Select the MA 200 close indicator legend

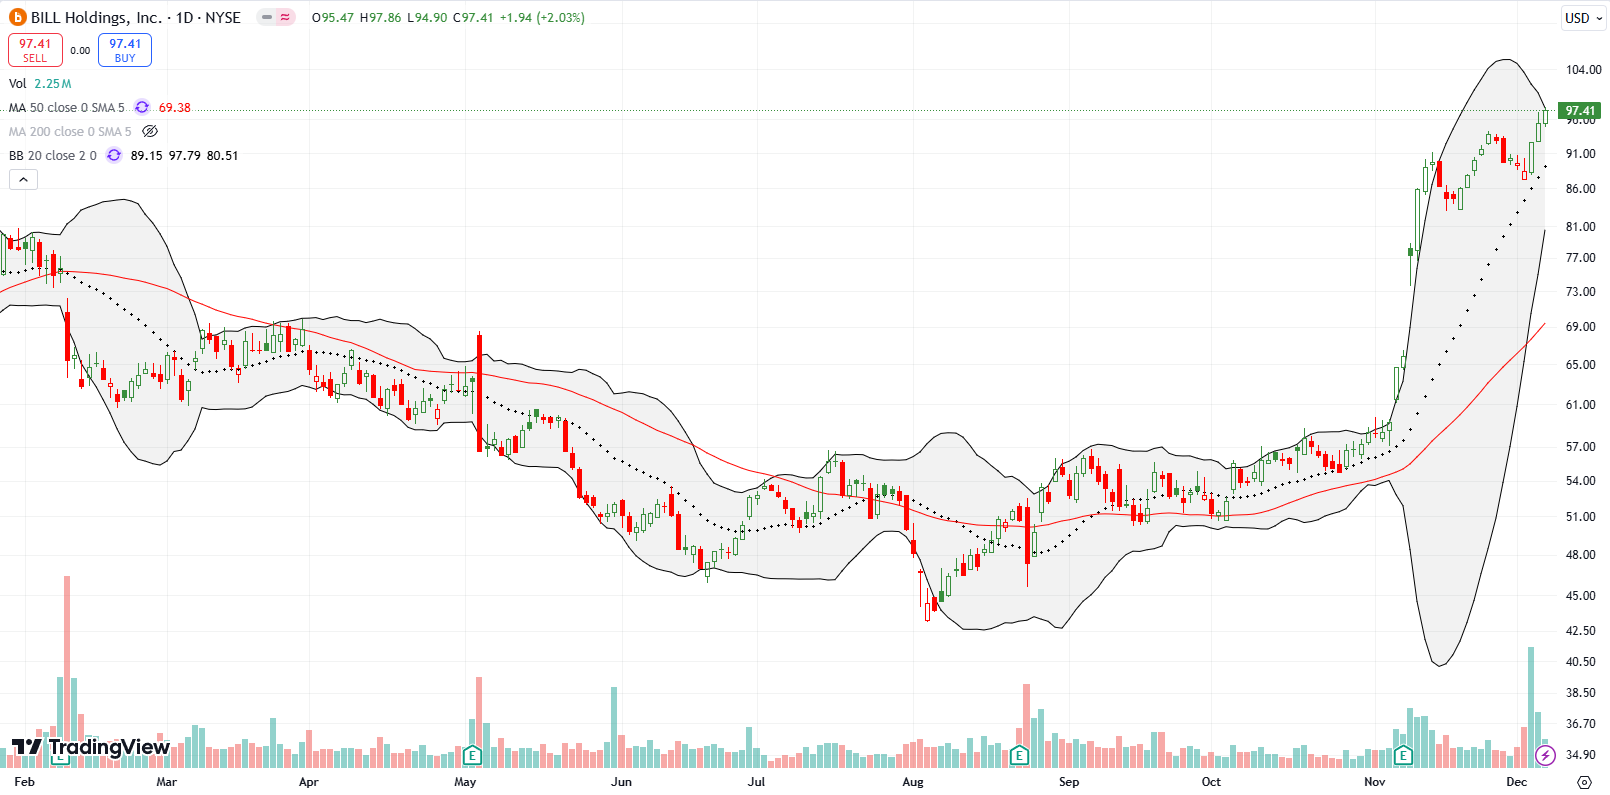70,132
